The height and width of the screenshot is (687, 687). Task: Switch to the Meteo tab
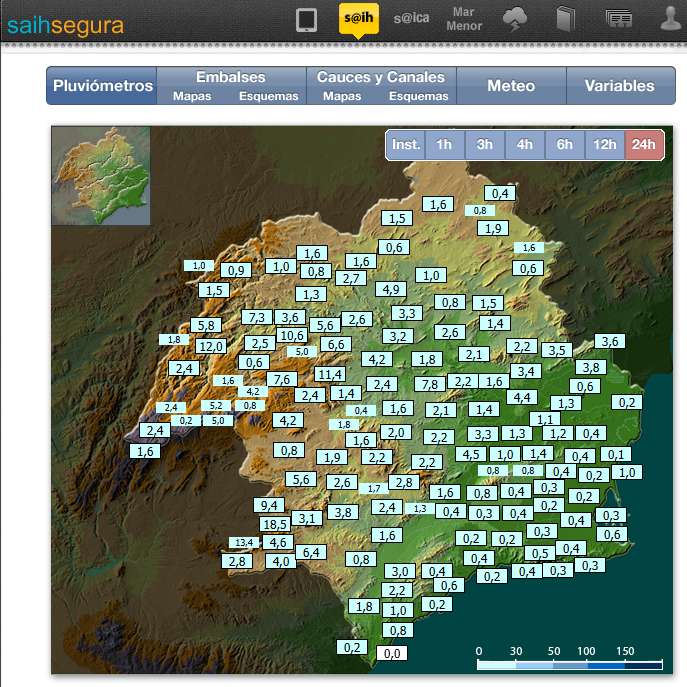[511, 85]
